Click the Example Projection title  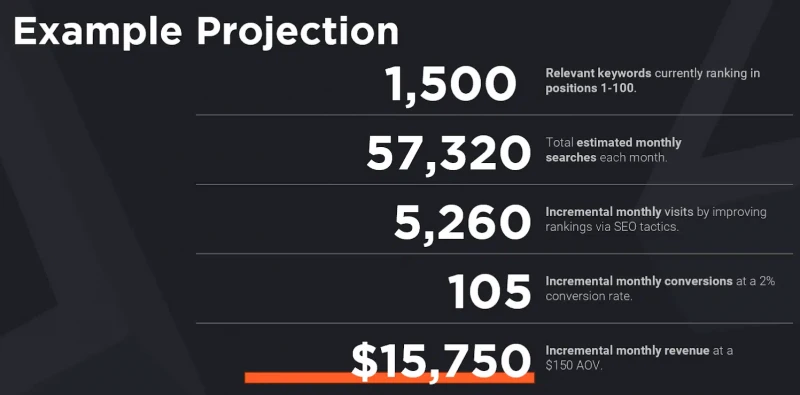(206, 32)
